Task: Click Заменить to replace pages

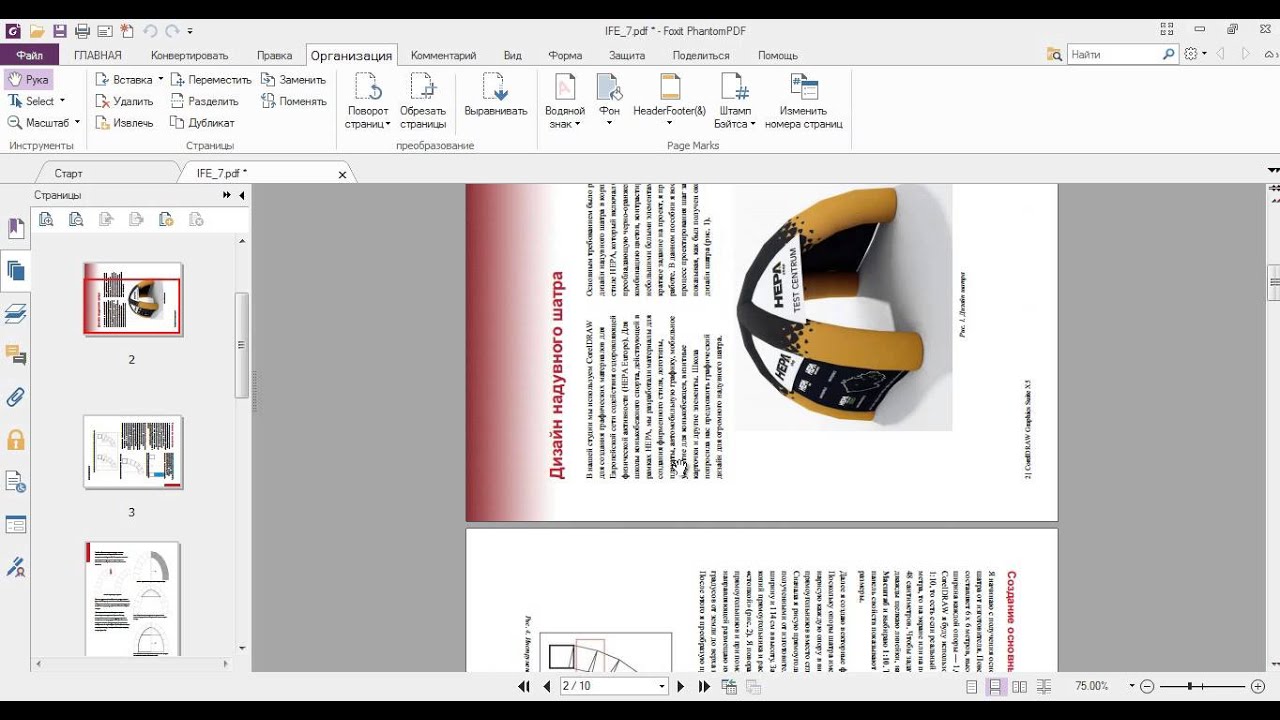Action: (293, 79)
